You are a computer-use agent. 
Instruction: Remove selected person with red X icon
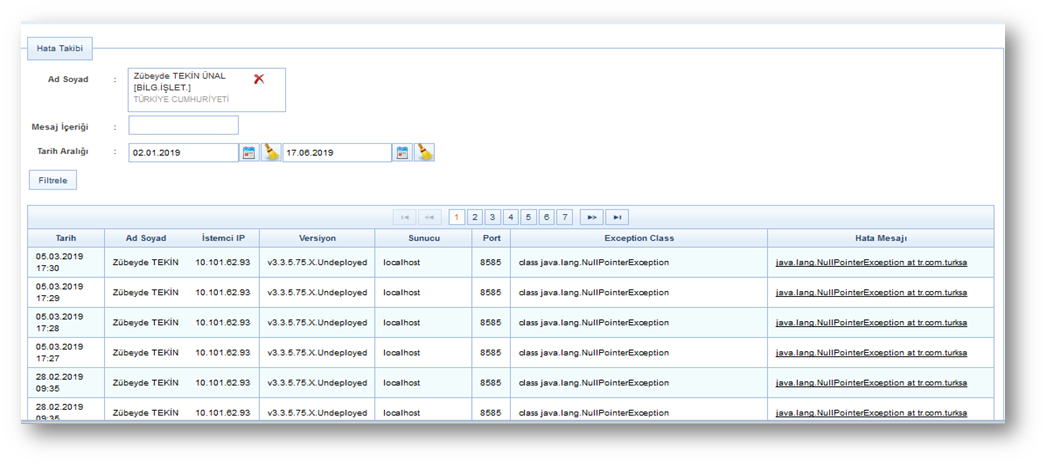[259, 79]
